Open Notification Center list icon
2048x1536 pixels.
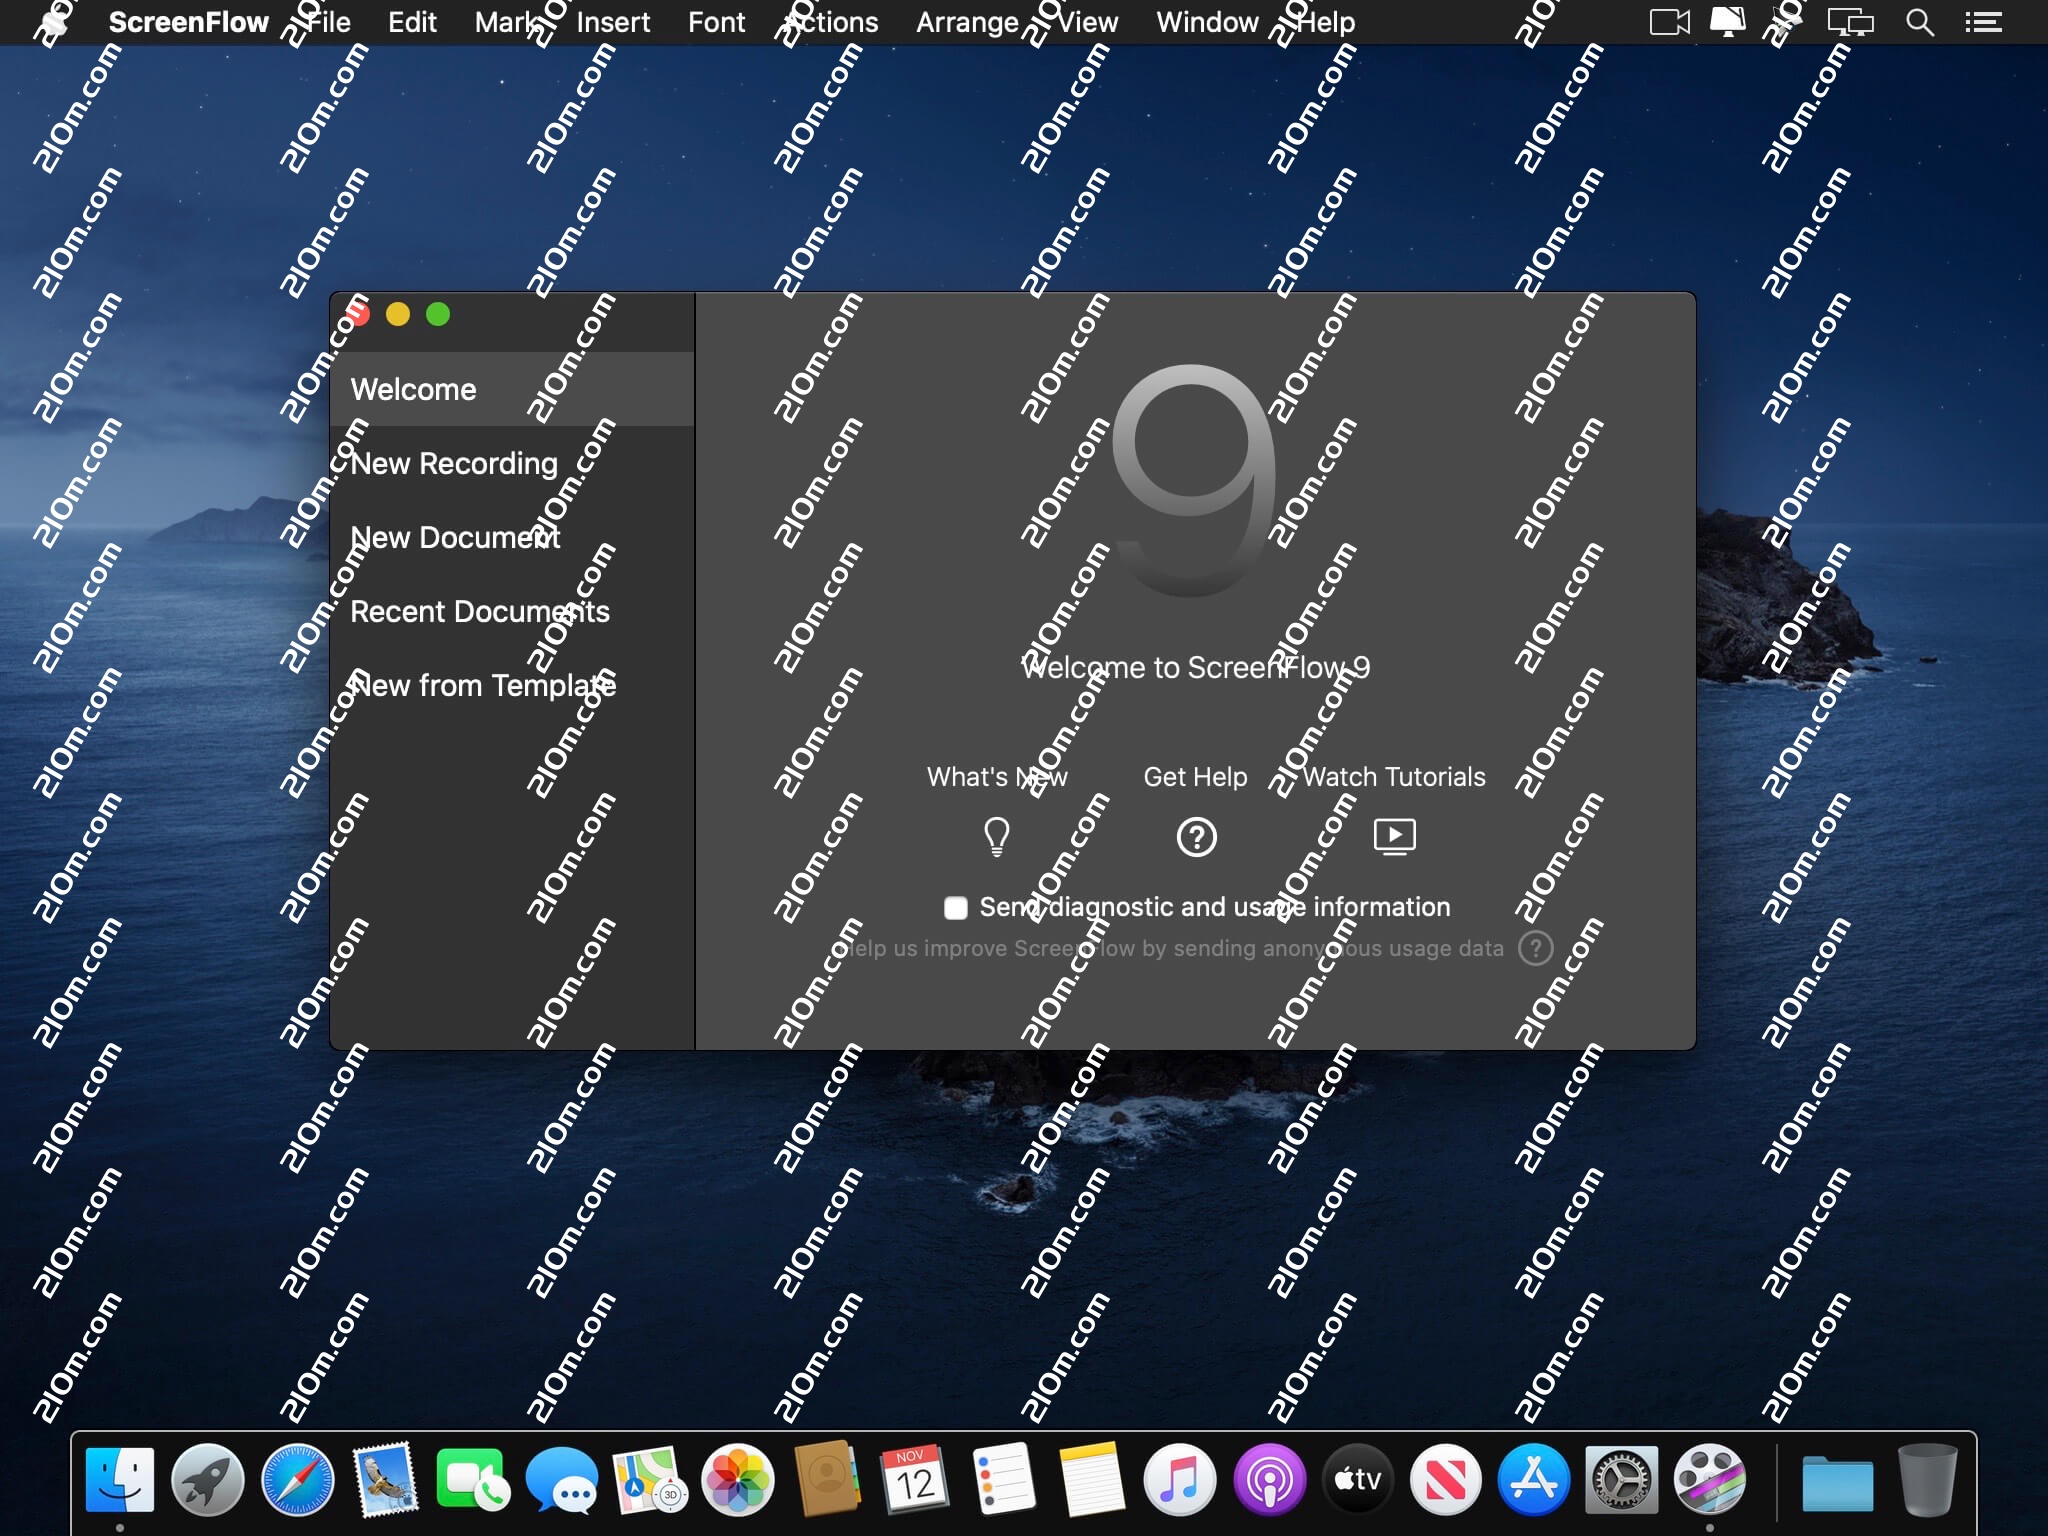[1983, 22]
